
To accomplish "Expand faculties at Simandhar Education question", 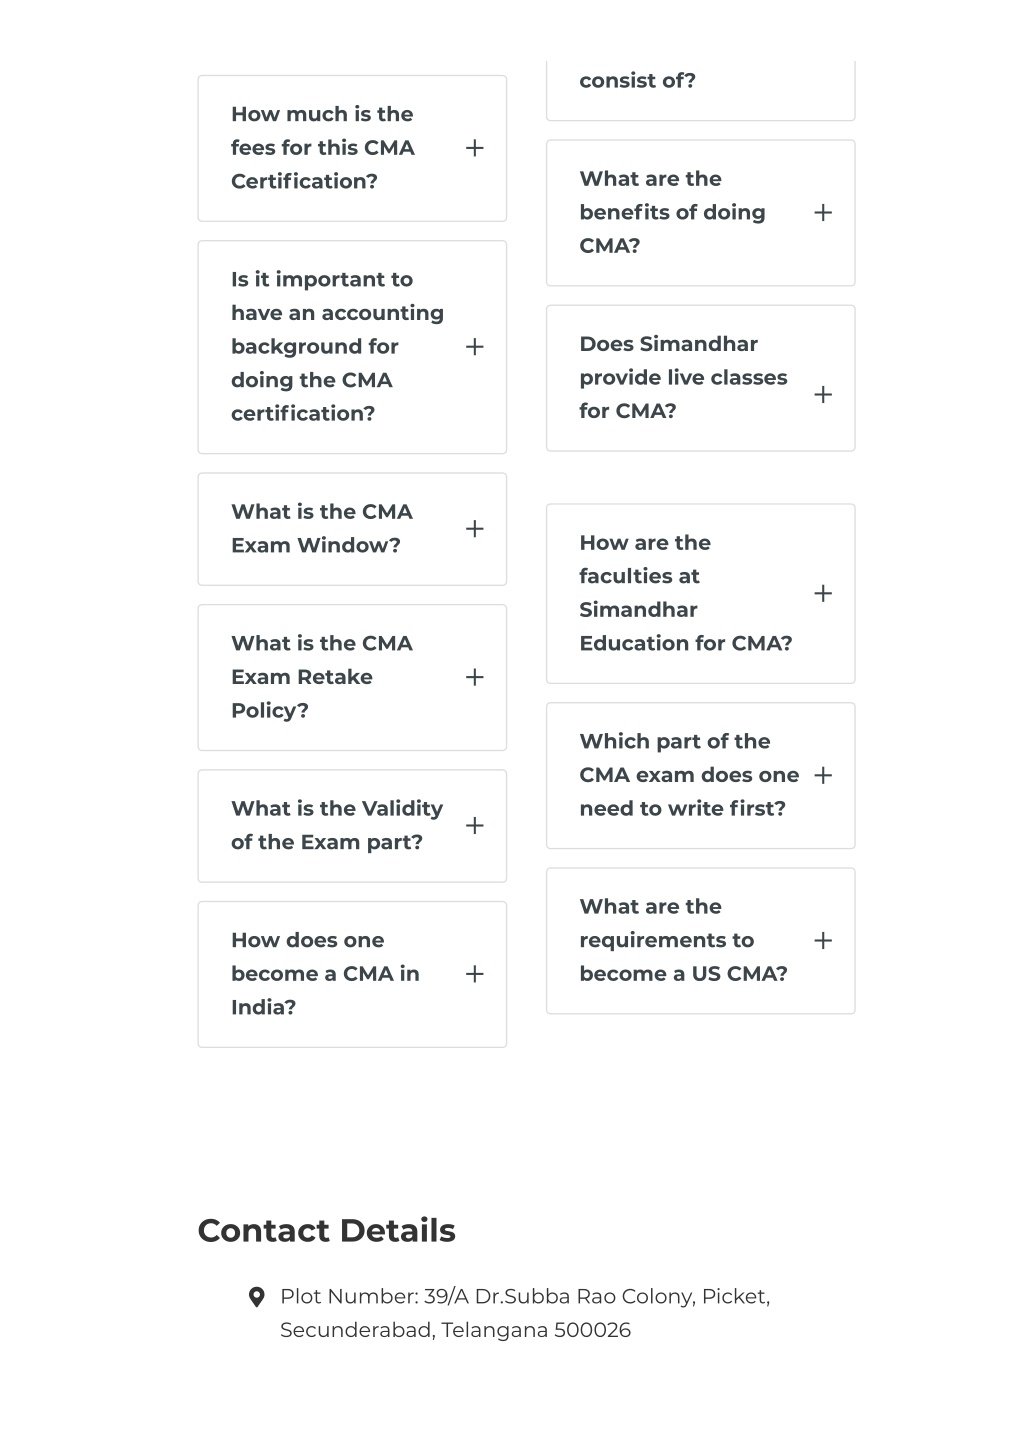I will click(x=823, y=593).
